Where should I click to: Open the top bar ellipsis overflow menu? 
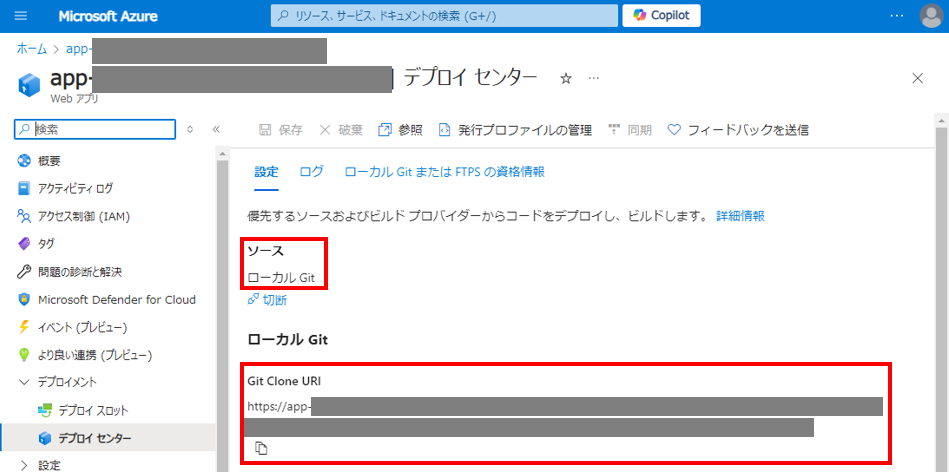point(897,16)
